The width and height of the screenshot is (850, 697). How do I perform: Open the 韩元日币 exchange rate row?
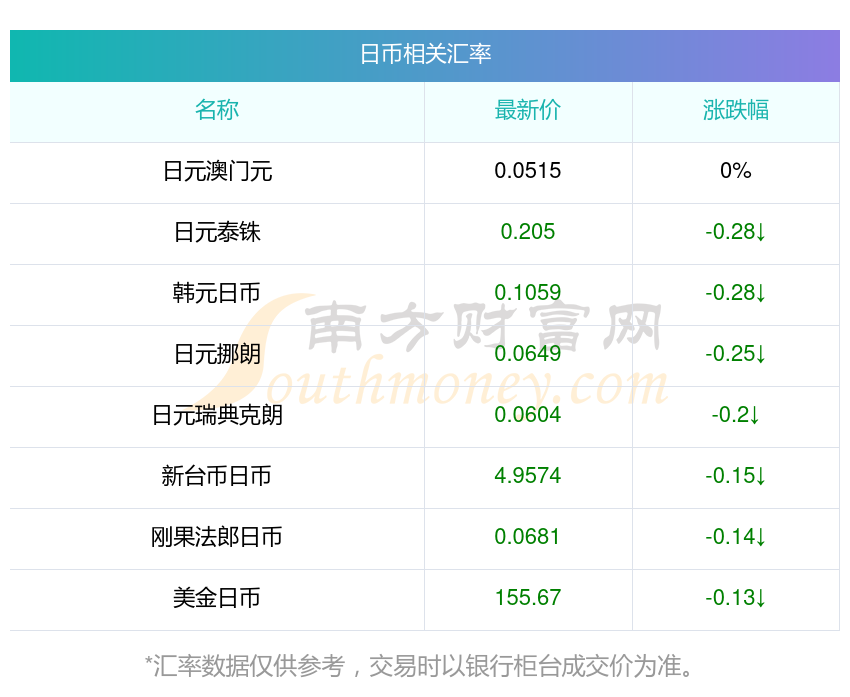pyautogui.click(x=217, y=293)
